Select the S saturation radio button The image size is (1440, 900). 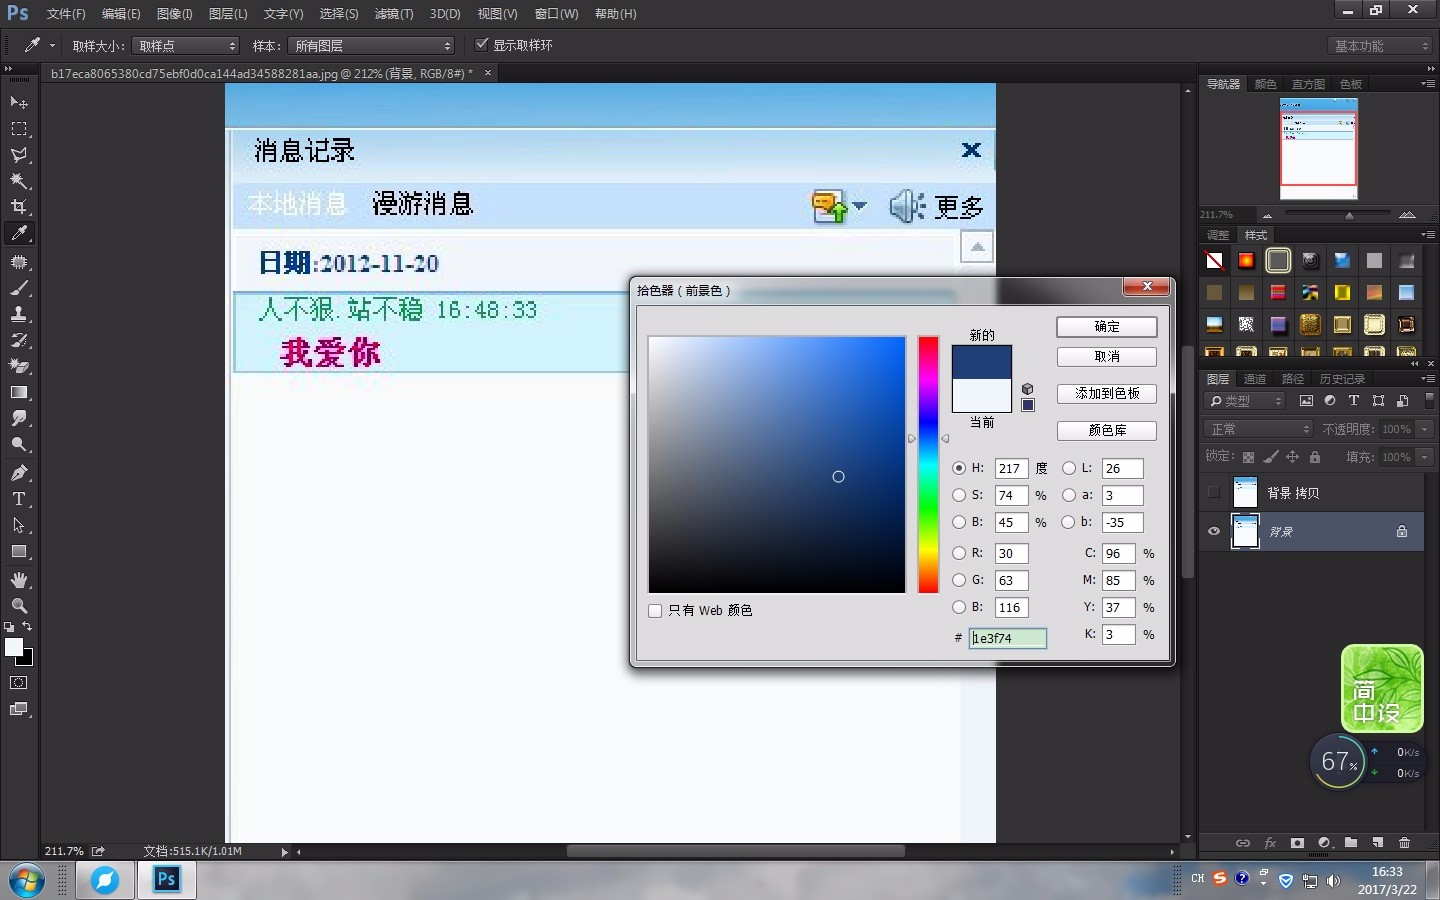point(959,495)
